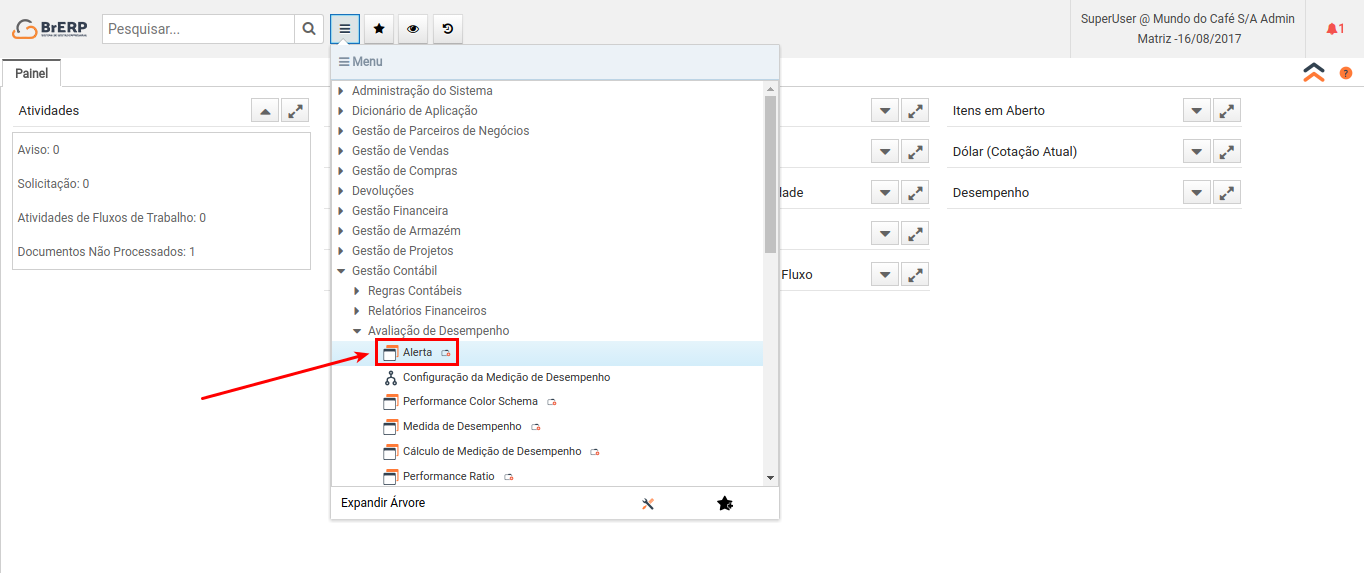The width and height of the screenshot is (1364, 573).
Task: Toggle the hamburger Menu button in toolbar
Action: 345,29
